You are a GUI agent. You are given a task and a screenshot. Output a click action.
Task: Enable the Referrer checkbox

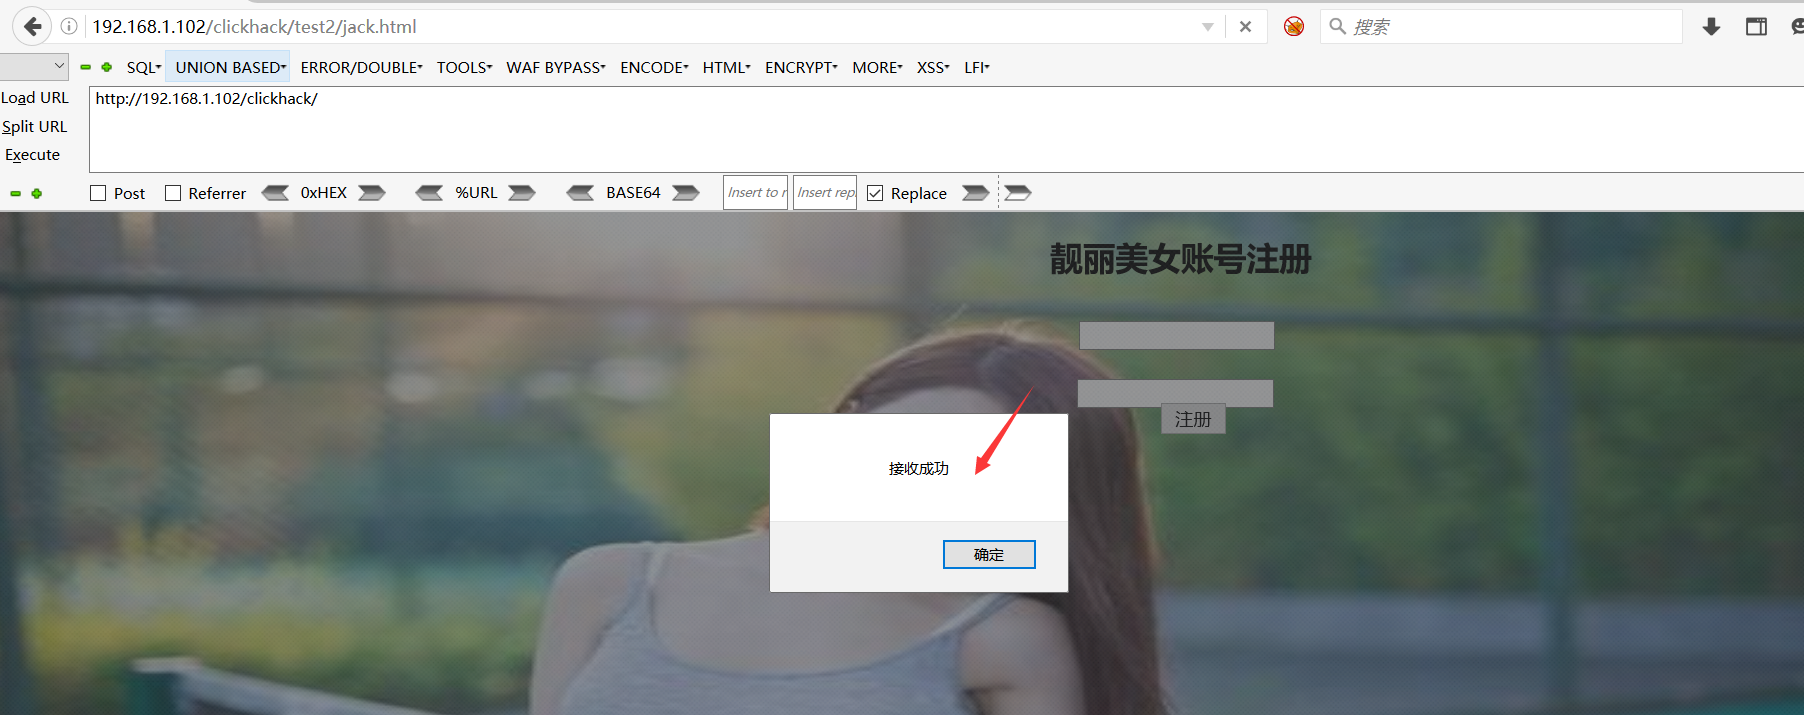tap(173, 193)
